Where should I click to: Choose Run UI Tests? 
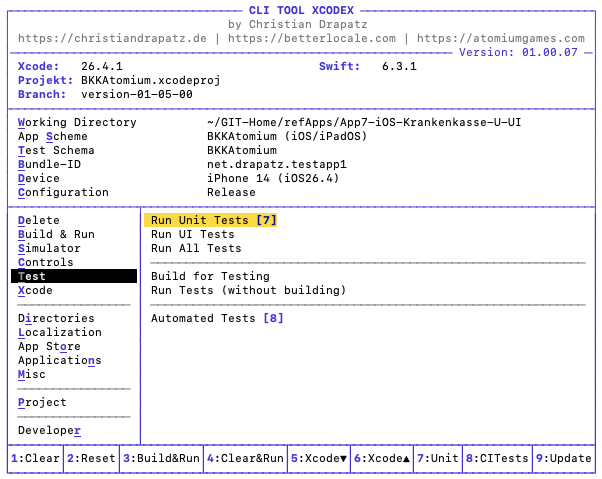tap(192, 234)
